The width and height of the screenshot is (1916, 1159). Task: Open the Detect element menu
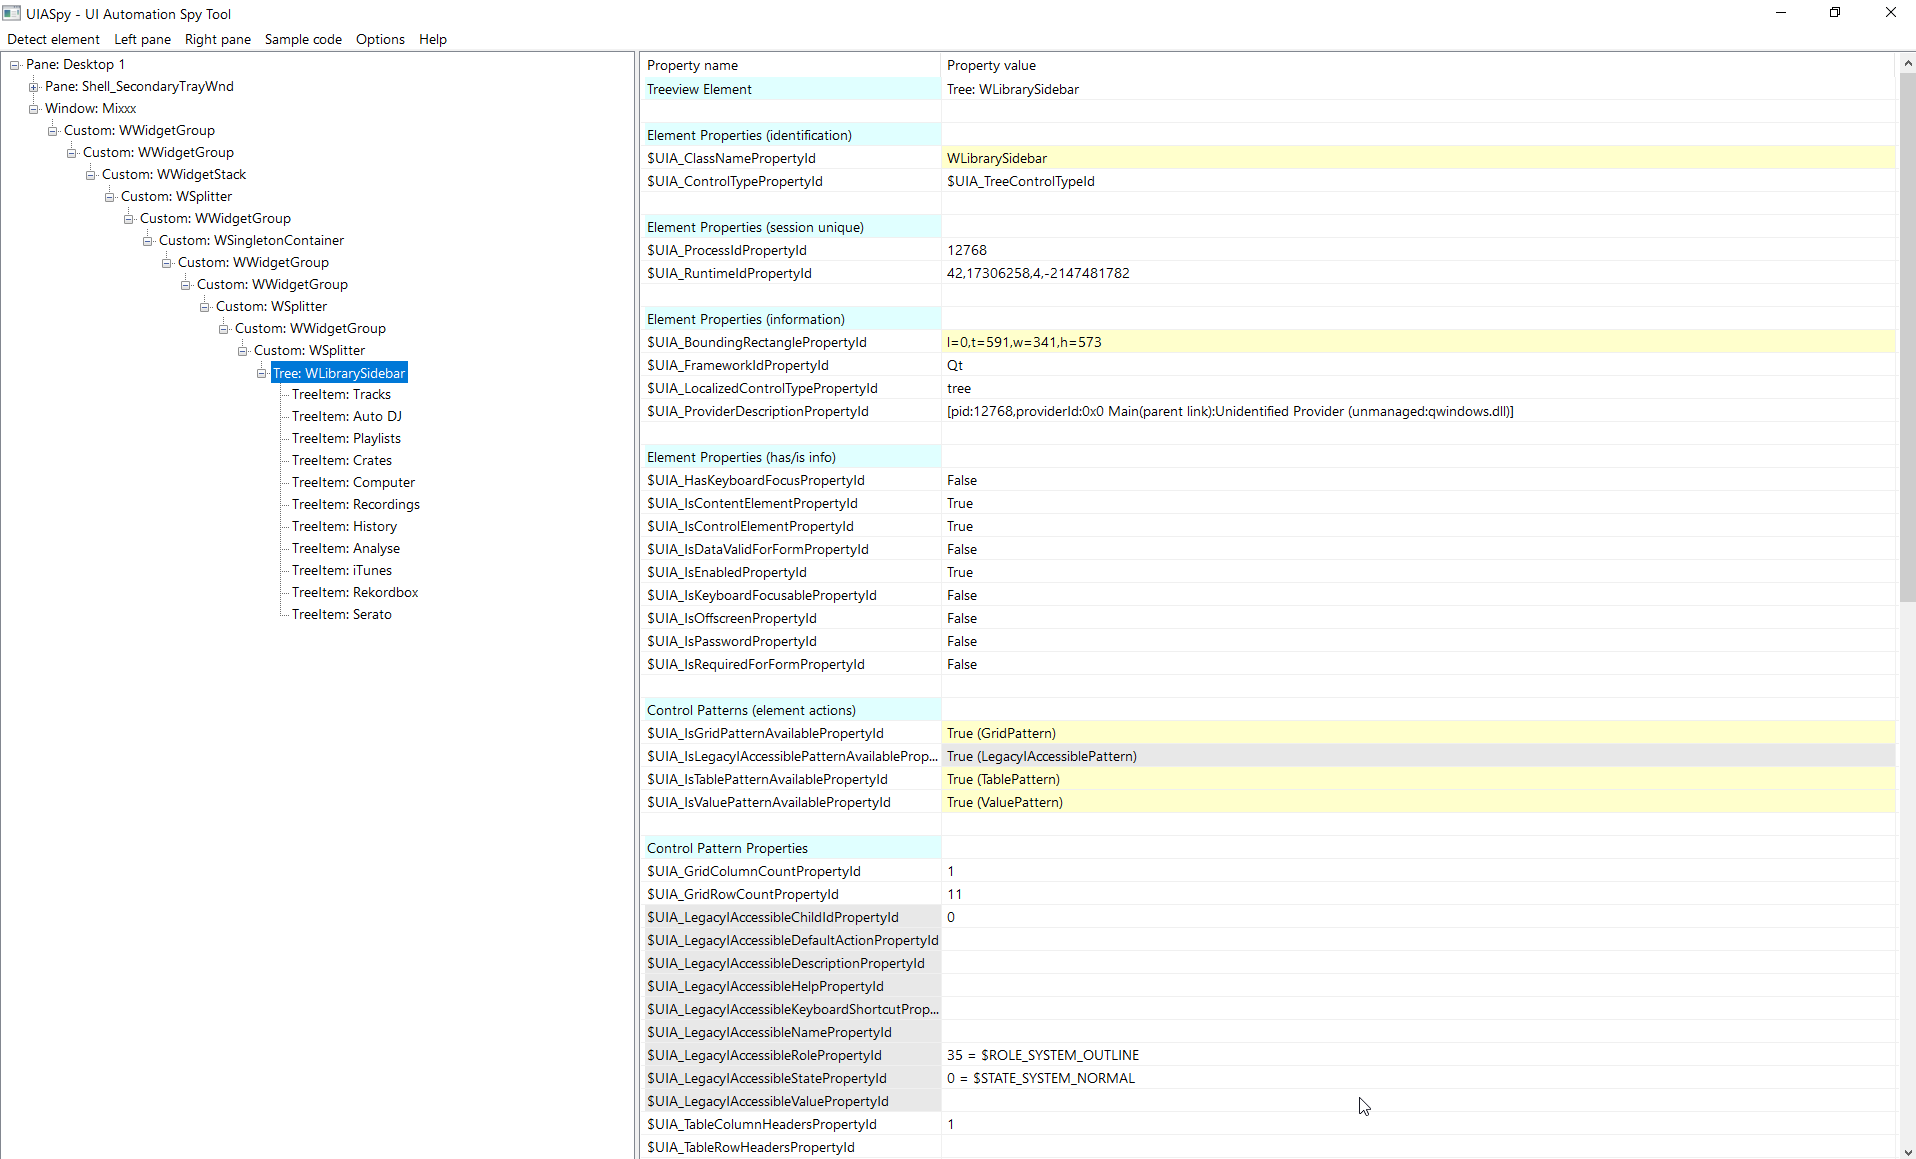pos(53,39)
